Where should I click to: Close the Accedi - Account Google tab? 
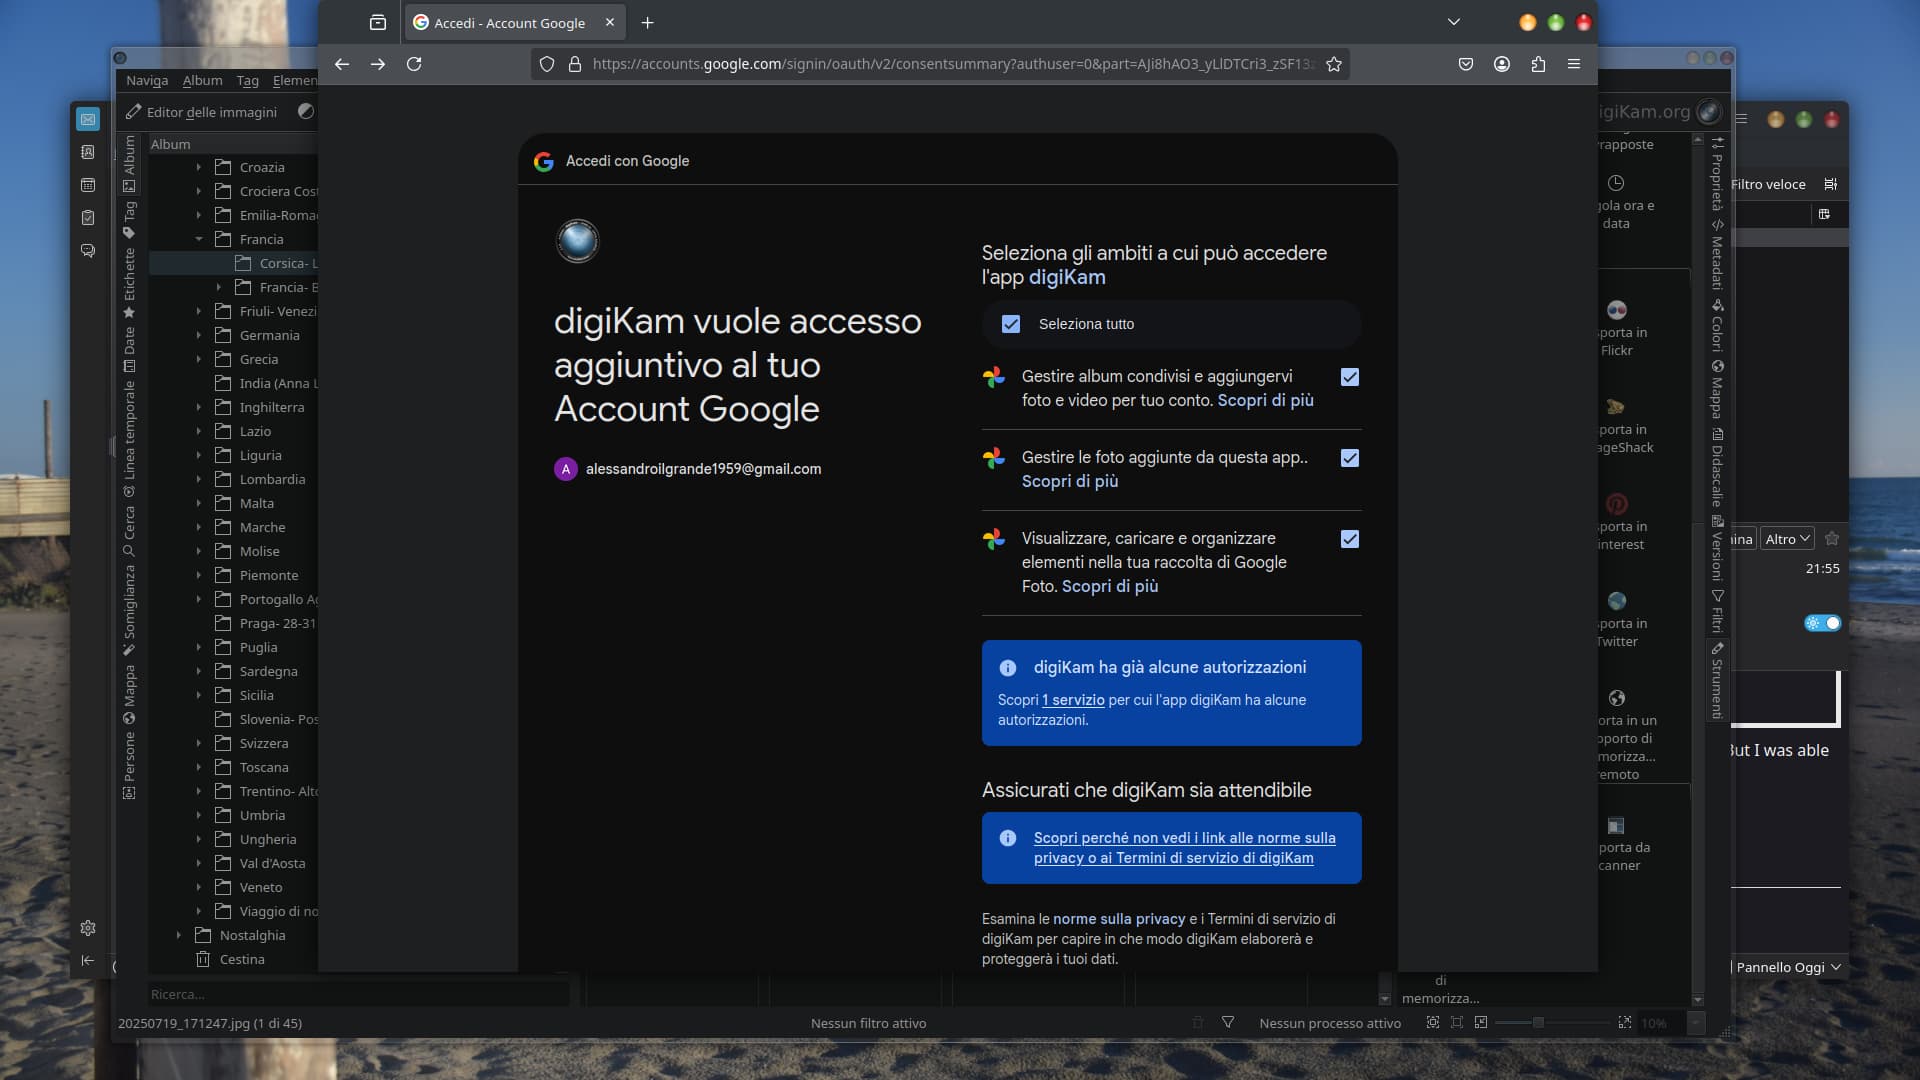point(610,22)
